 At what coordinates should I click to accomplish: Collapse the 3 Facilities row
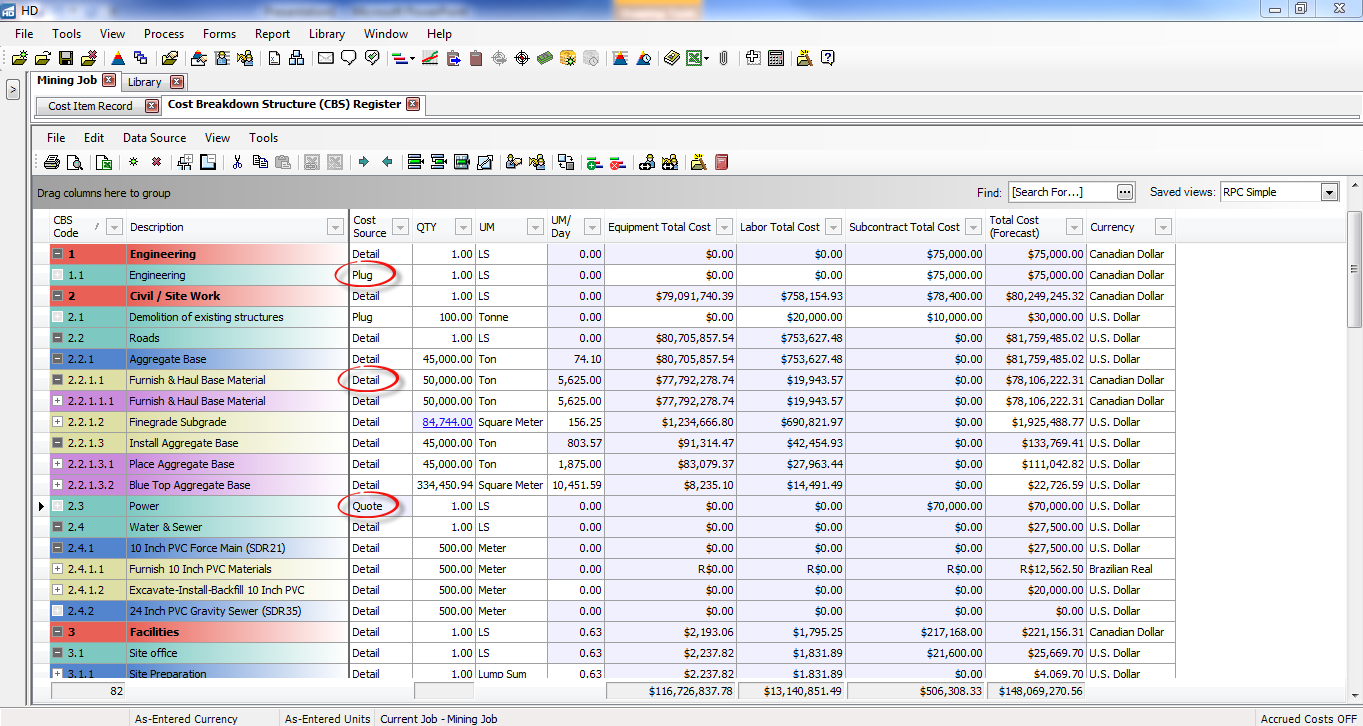59,632
